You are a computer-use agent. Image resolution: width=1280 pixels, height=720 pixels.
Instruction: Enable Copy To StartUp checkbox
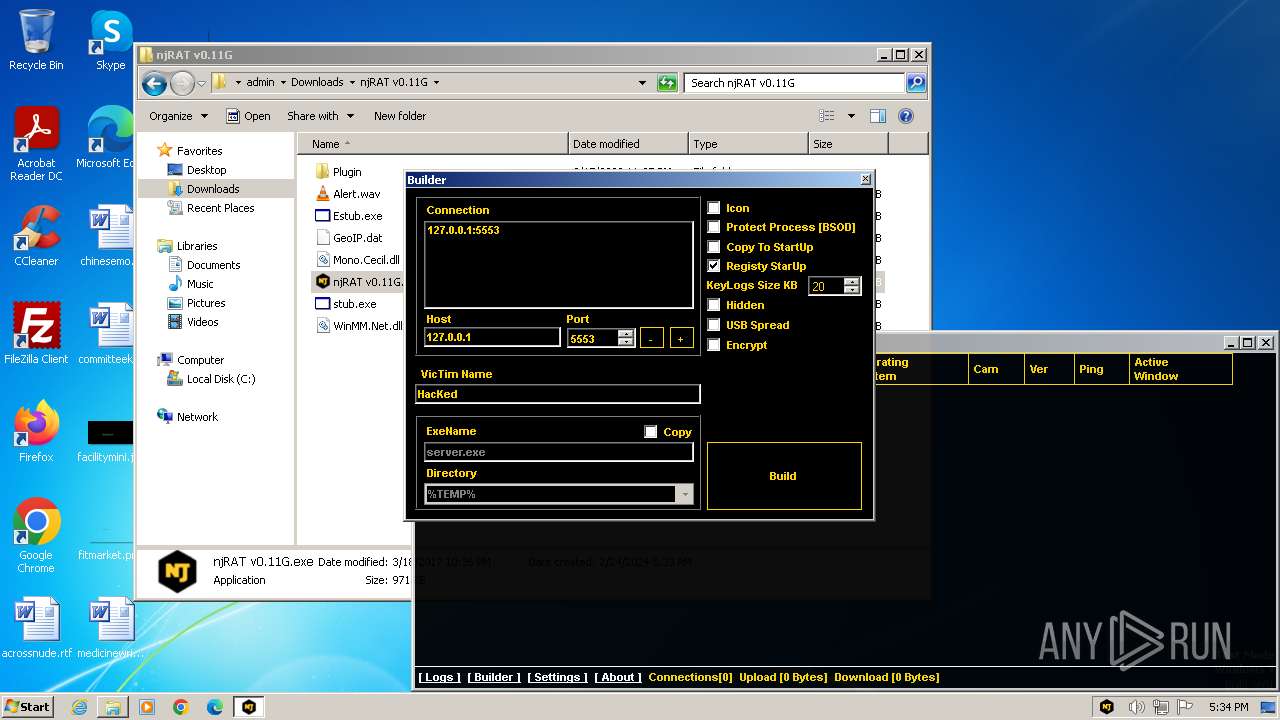[714, 247]
